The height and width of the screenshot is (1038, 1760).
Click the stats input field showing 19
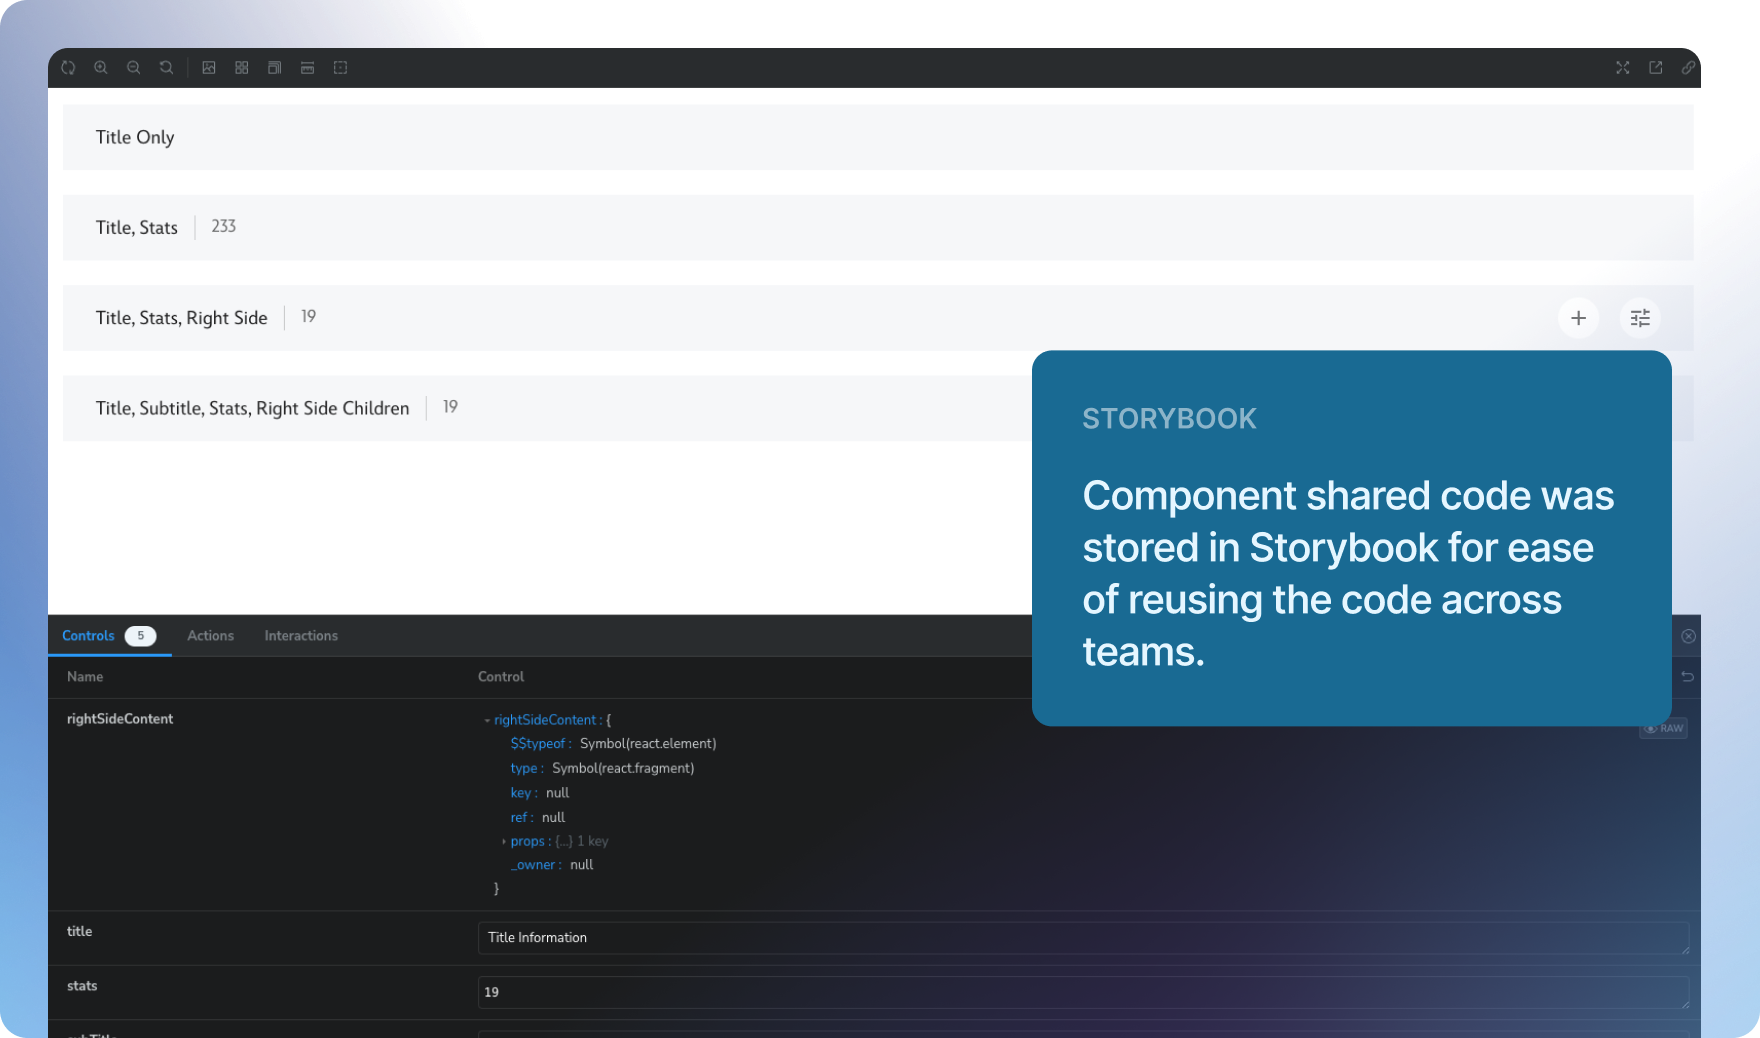coord(1082,992)
